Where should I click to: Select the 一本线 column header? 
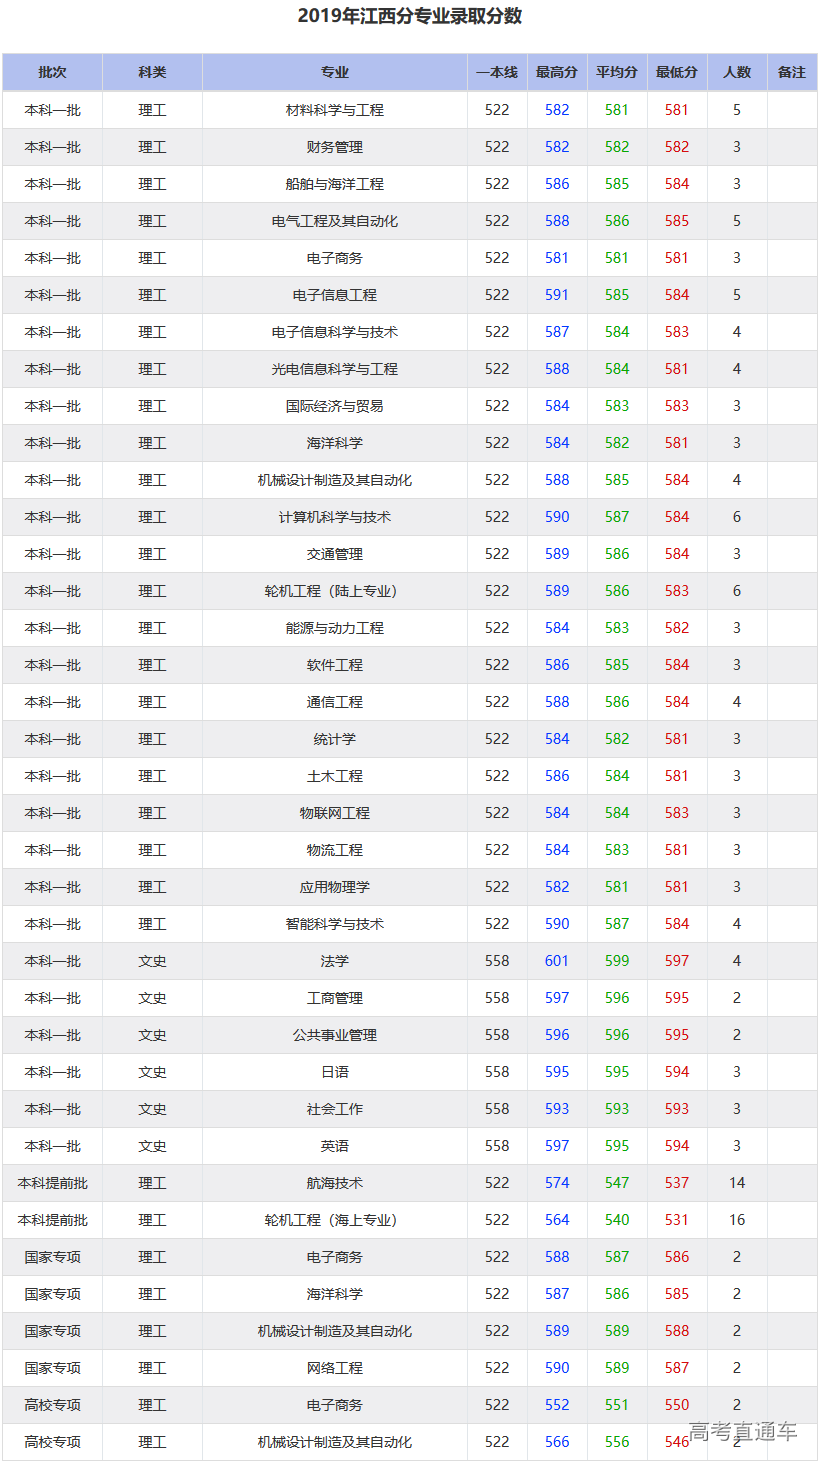[497, 72]
